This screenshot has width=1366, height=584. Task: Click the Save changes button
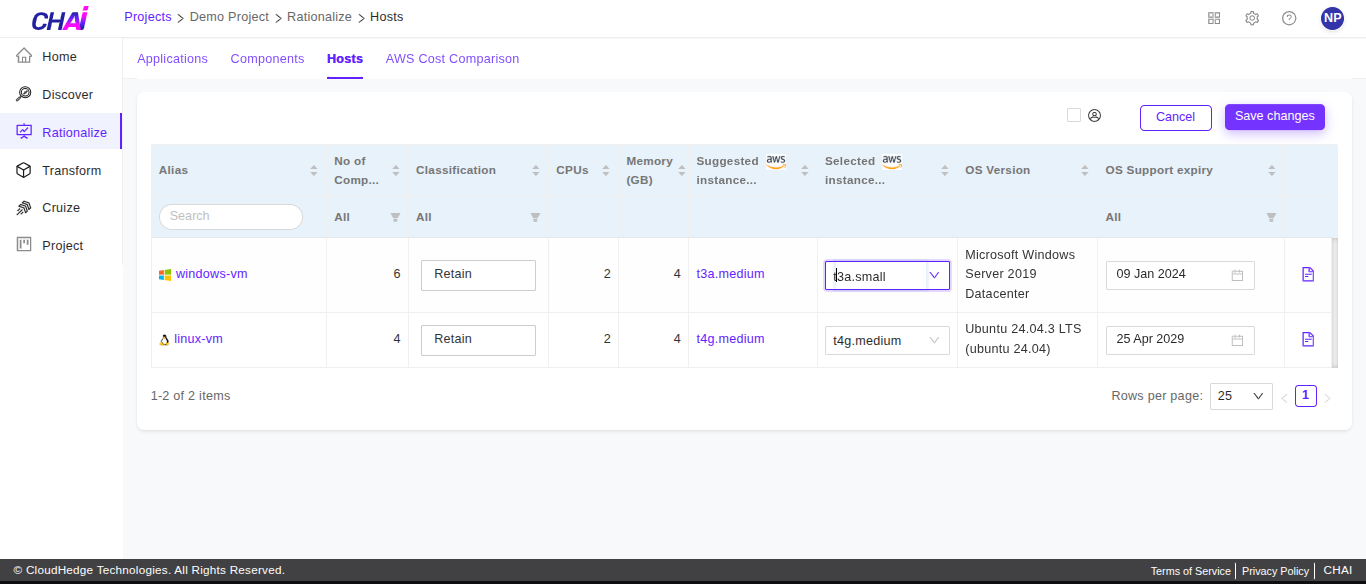[1274, 117]
